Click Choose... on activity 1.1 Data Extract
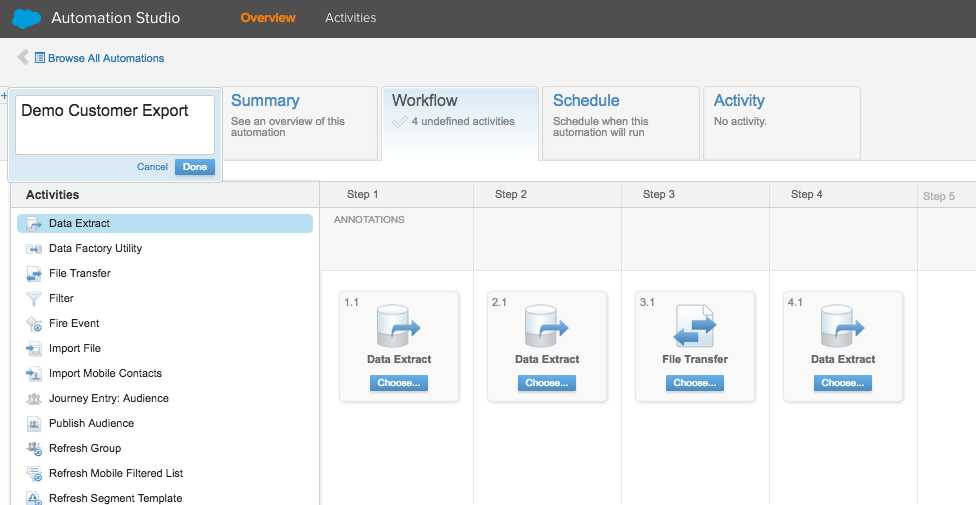 click(398, 383)
